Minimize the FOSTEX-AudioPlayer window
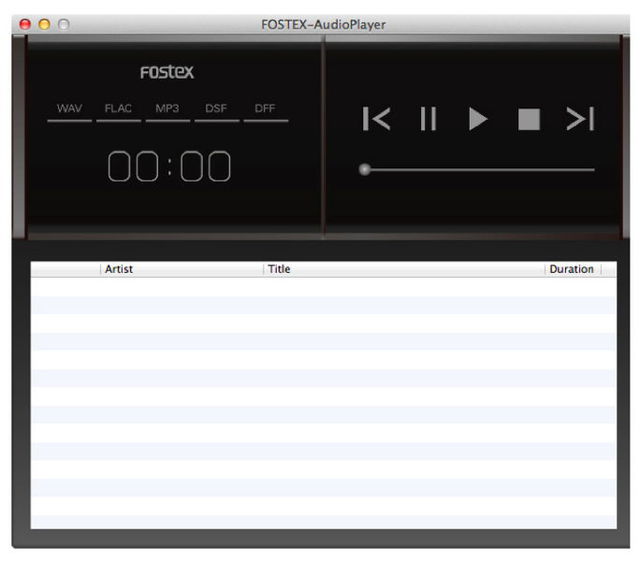 pos(44,24)
